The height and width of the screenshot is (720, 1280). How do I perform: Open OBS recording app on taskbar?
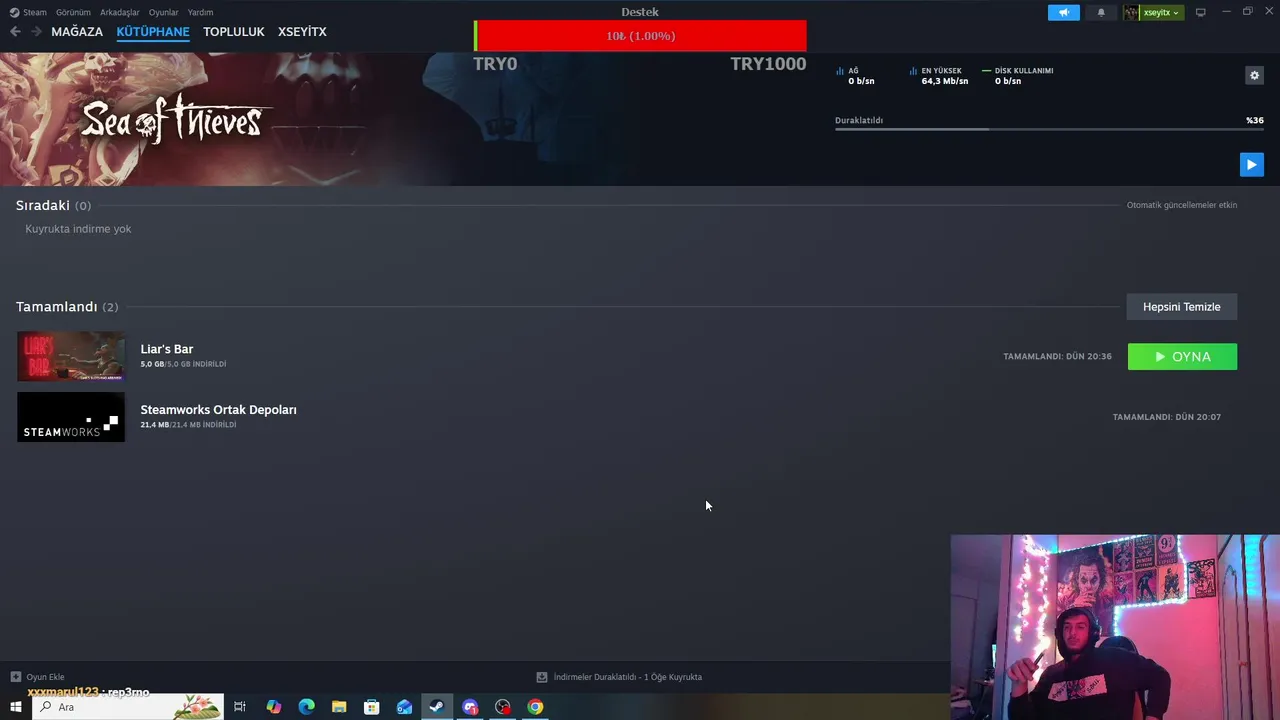(503, 707)
